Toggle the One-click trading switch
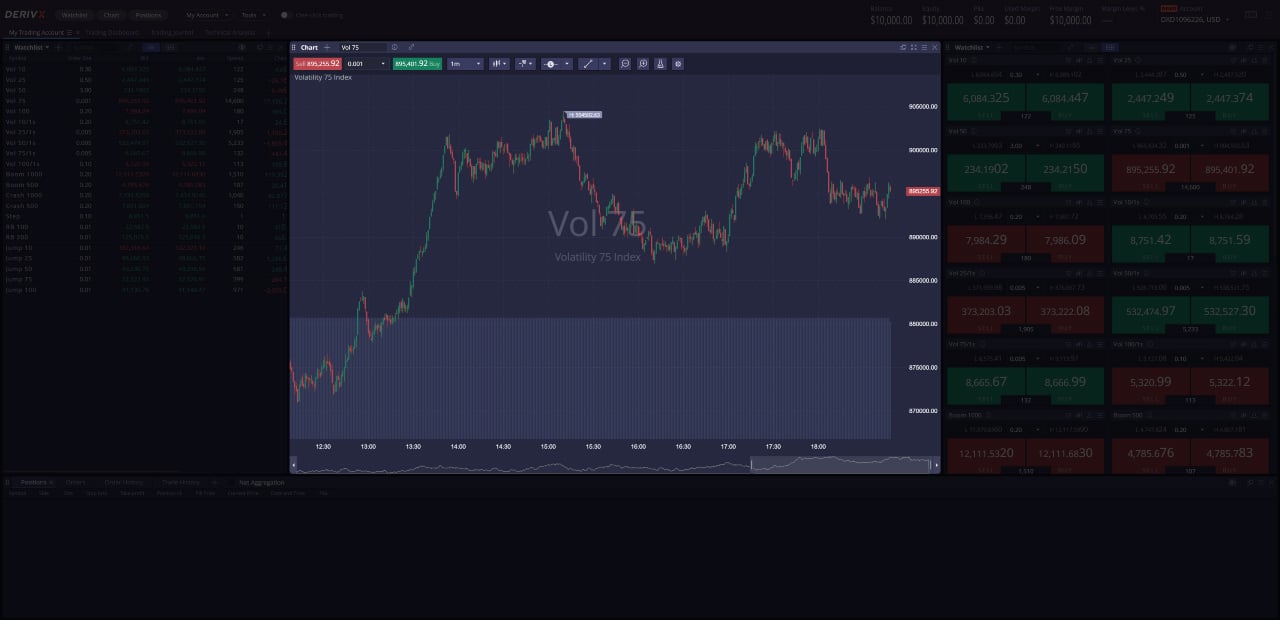Viewport: 1280px width, 620px height. pyautogui.click(x=286, y=15)
